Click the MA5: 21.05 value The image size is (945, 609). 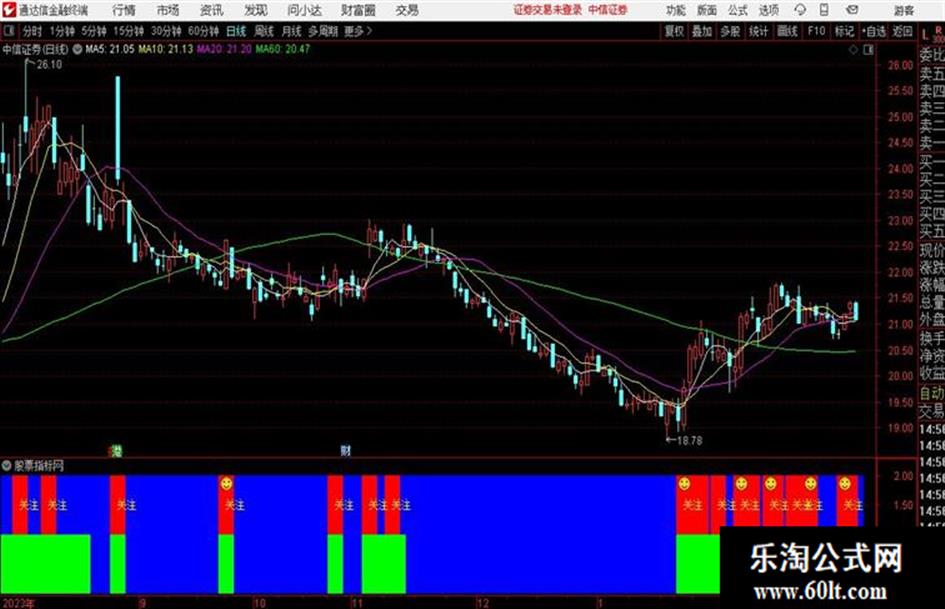110,49
